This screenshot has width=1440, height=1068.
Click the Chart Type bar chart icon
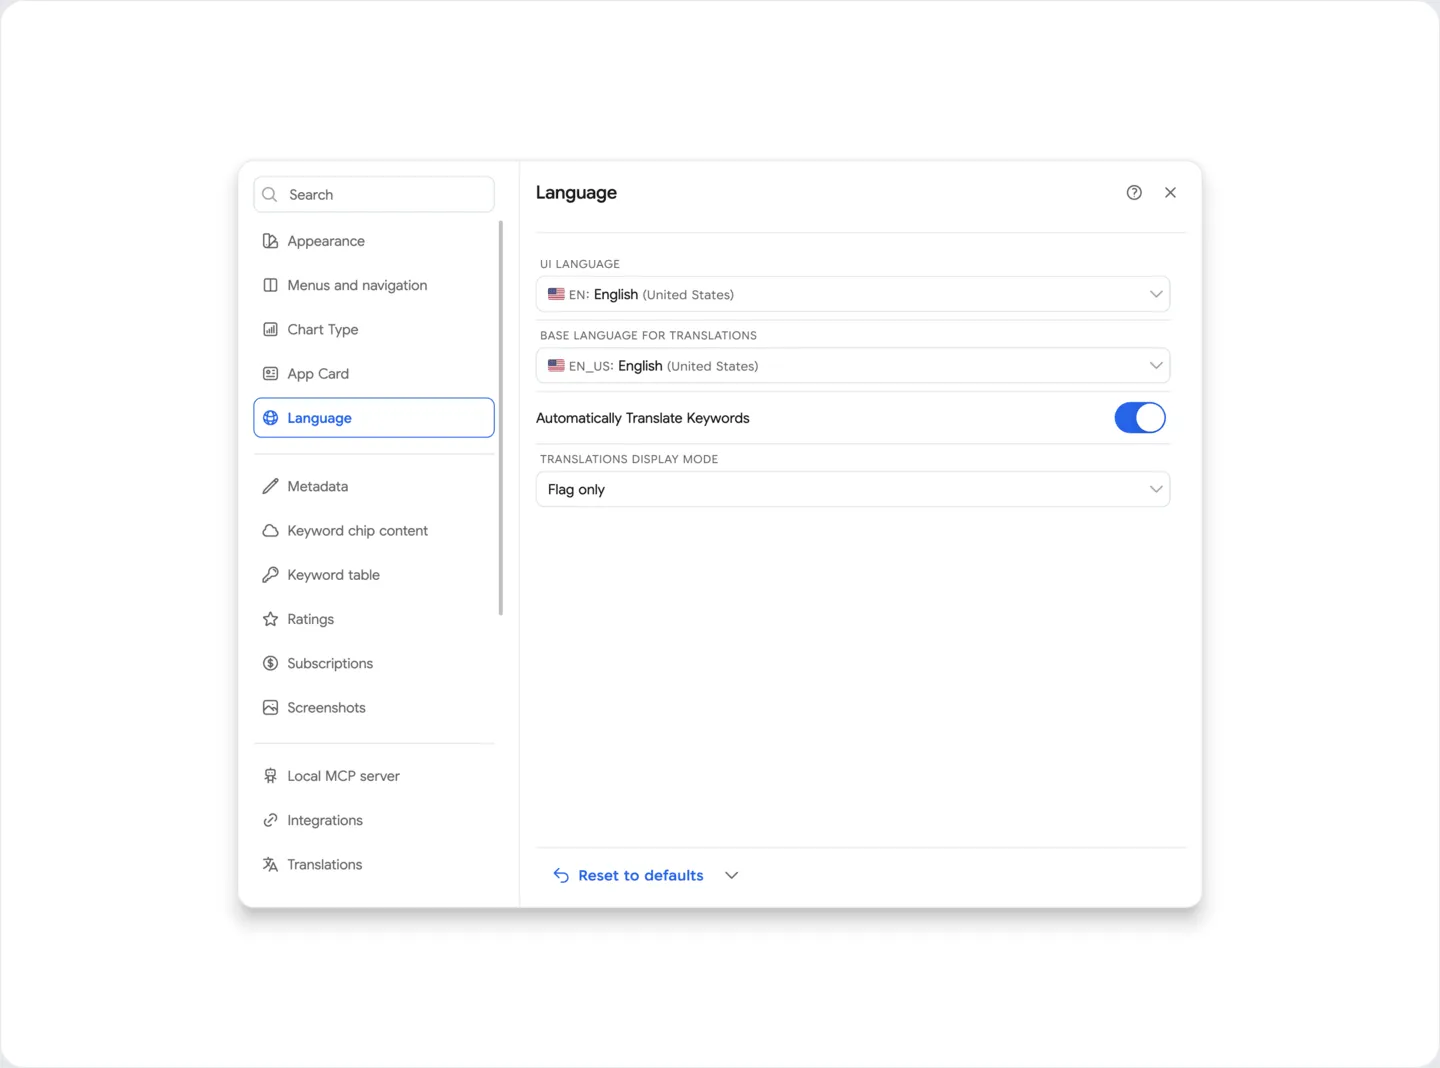(270, 329)
